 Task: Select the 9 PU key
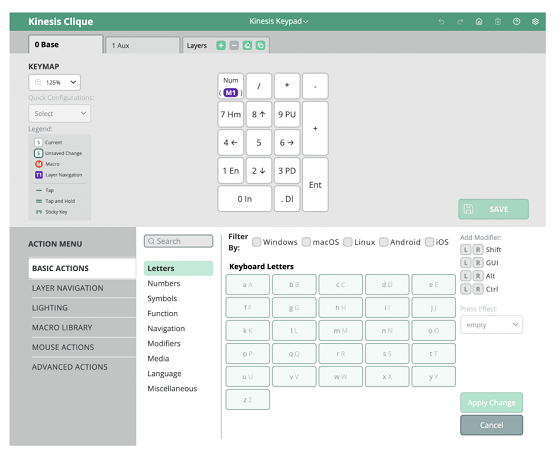coord(287,114)
